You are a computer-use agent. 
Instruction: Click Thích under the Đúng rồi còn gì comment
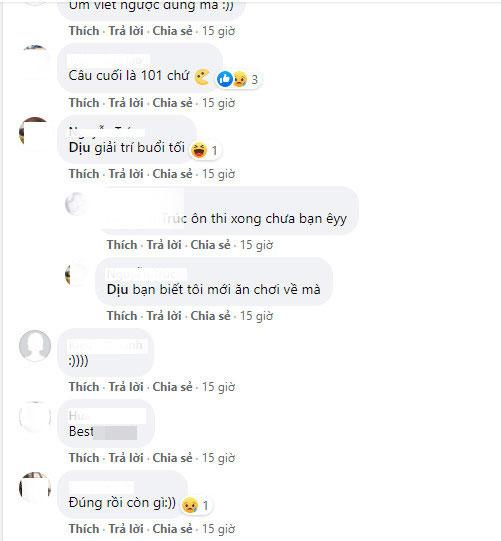coord(84,528)
